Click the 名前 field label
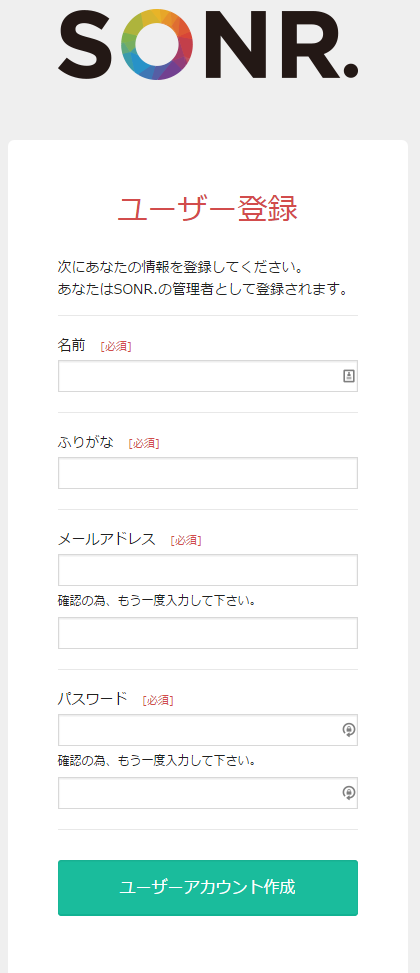The width and height of the screenshot is (420, 973). [x=71, y=345]
